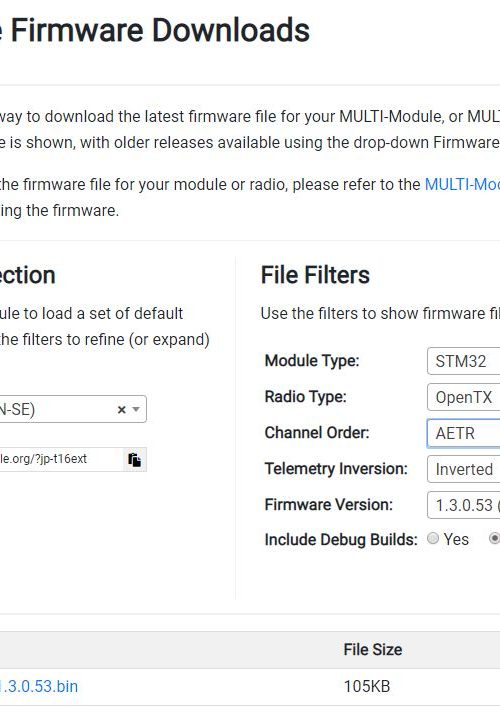Image resolution: width=500 pixels, height=725 pixels.
Task: Open the Telemetry Inversion dropdown
Action: pyautogui.click(x=463, y=469)
